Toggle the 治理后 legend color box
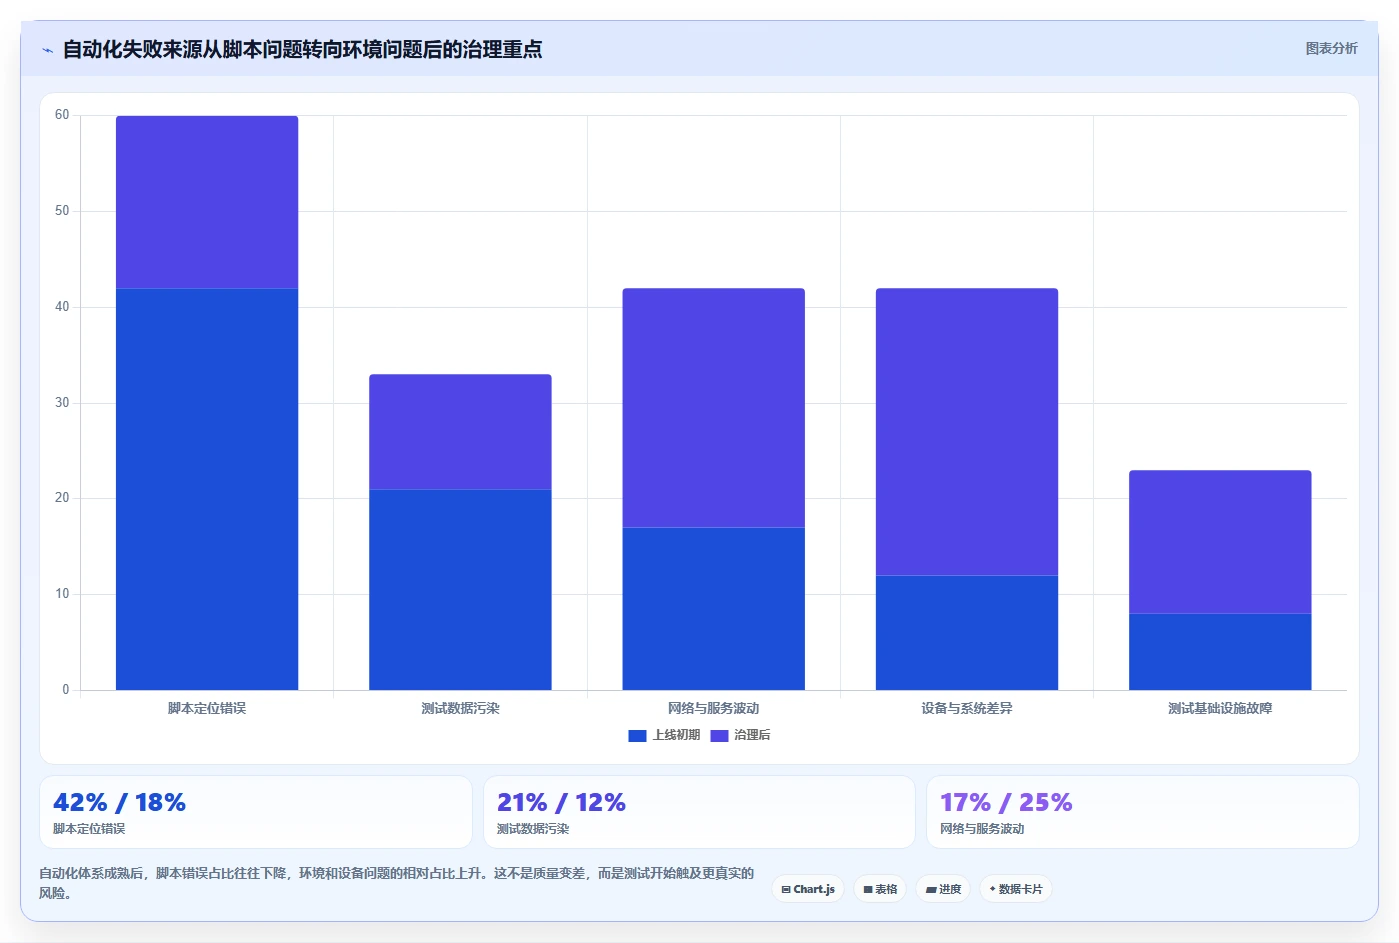The width and height of the screenshot is (1399, 943). point(719,736)
